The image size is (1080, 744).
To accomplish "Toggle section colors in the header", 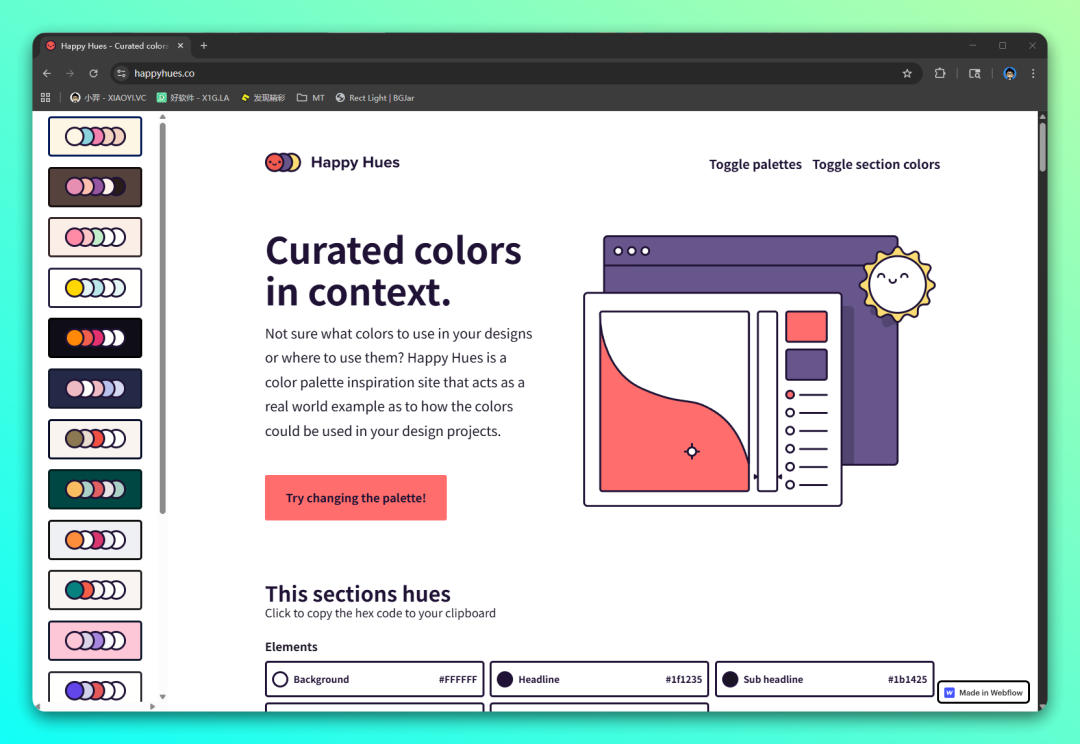I will point(875,165).
